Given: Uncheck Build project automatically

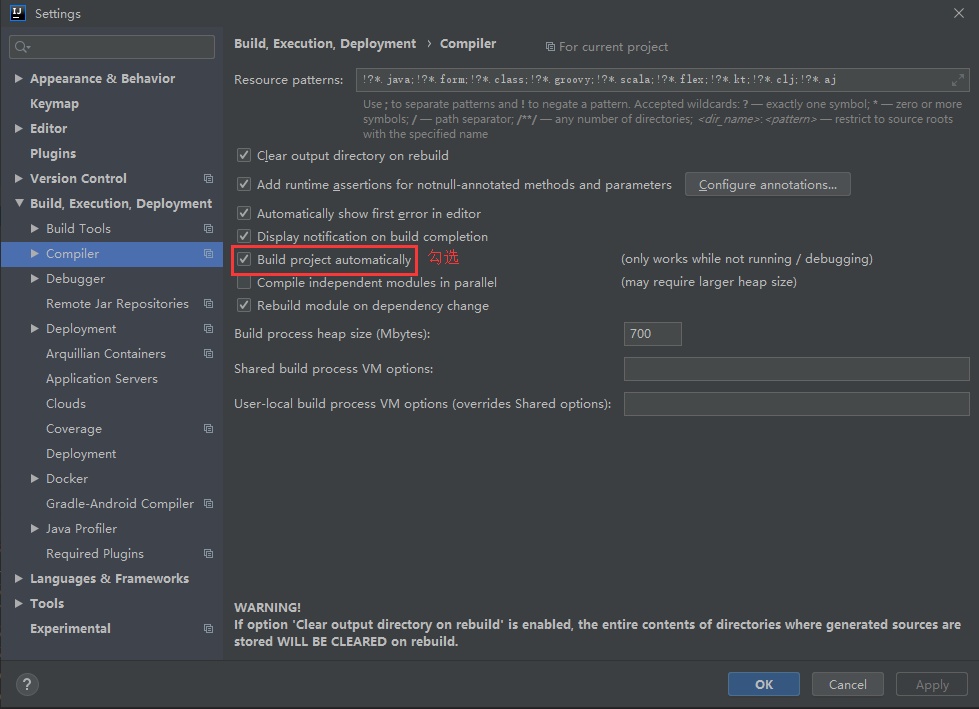Looking at the screenshot, I should pyautogui.click(x=244, y=259).
